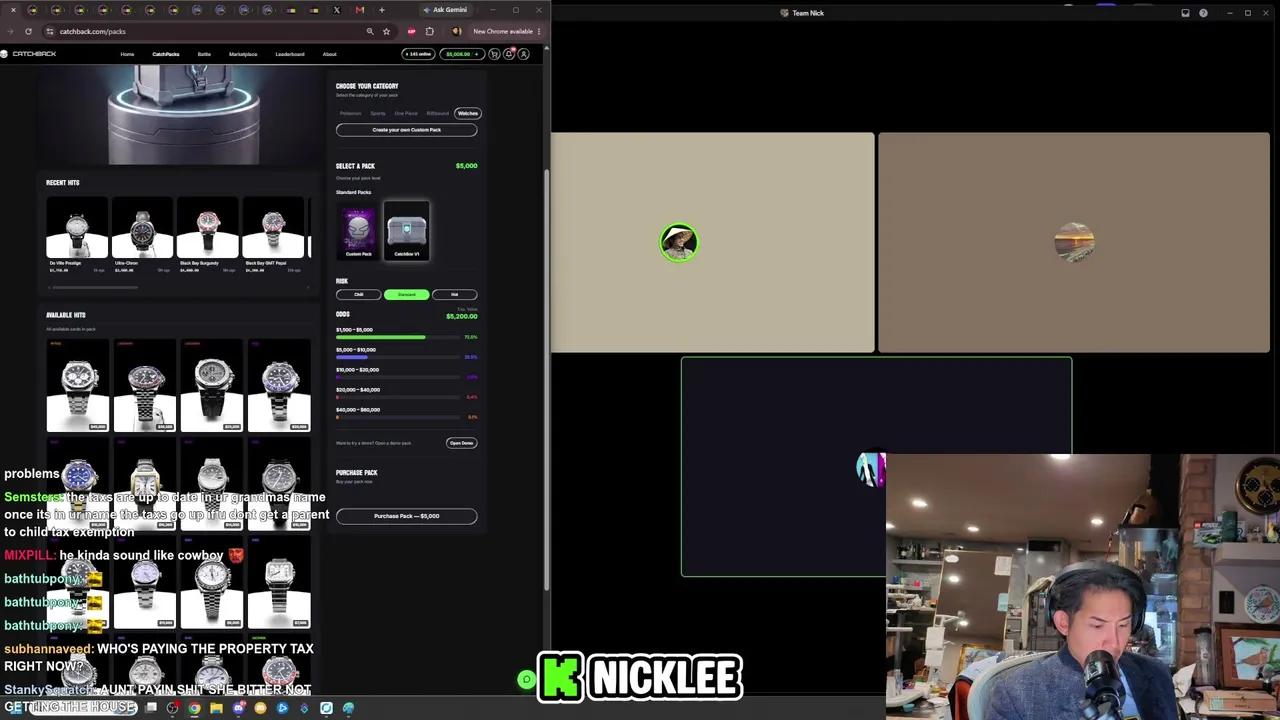Open the Chrome extensions puzzle icon
This screenshot has width=1280, height=720.
(x=430, y=31)
